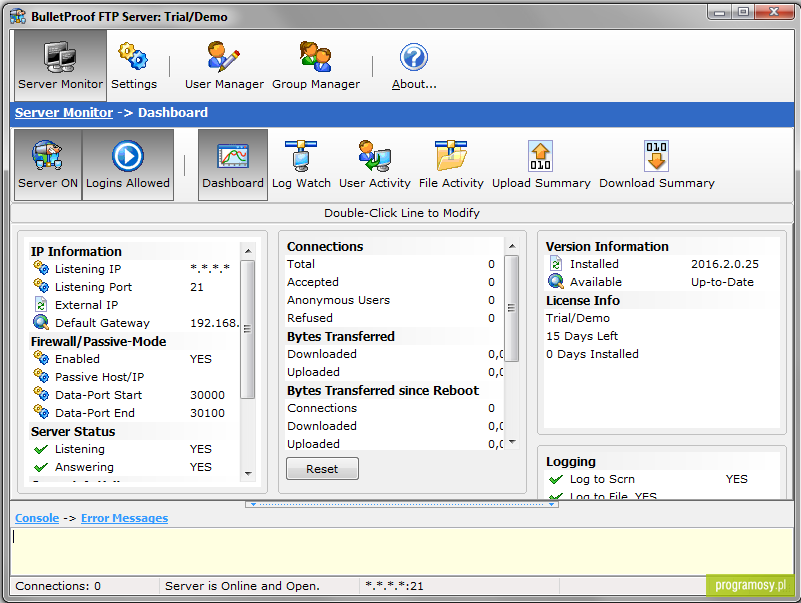This screenshot has width=801, height=603.
Task: Select the Data-Port Start value 30000
Action: [207, 395]
